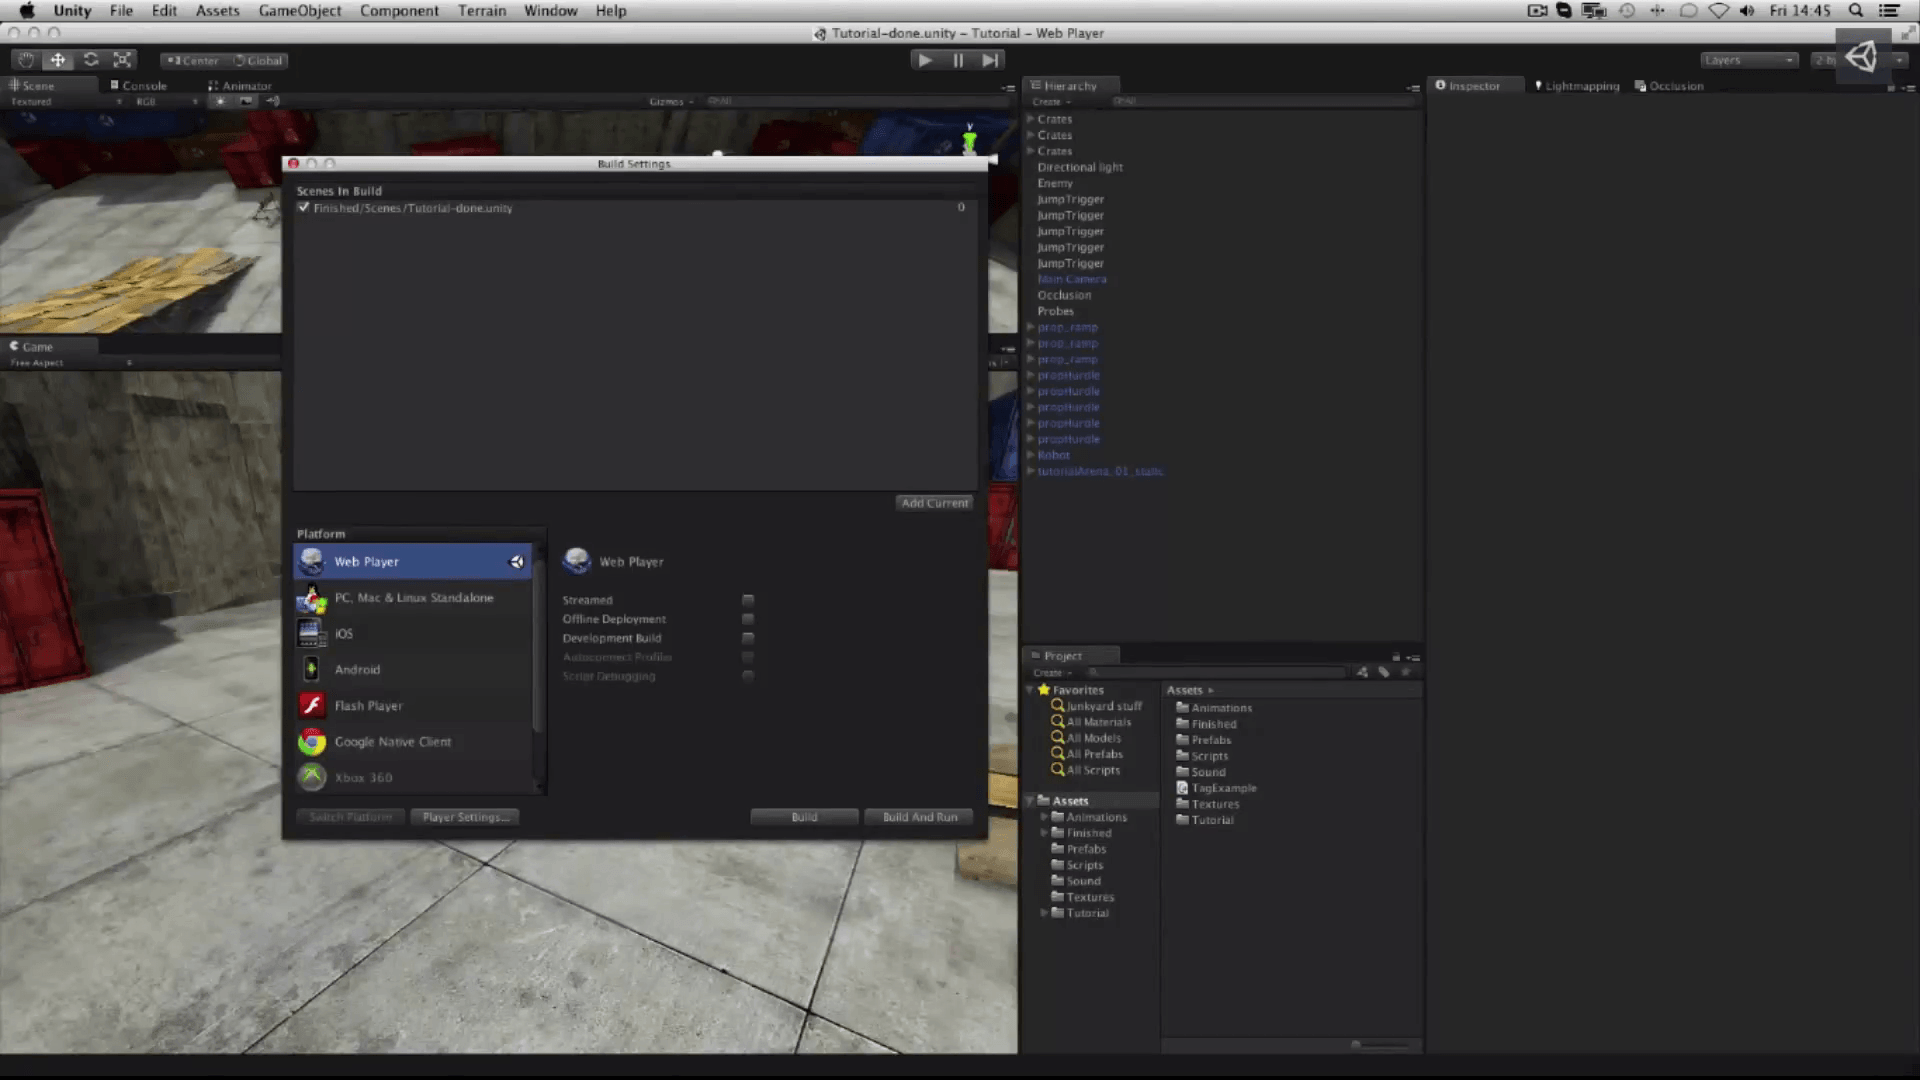Open the Gizmos dropdown in Scene view

click(671, 101)
